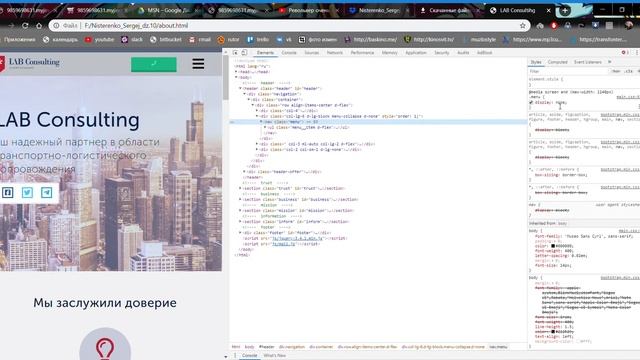Open the Facebook social icon on the page
Image resolution: width=640 pixels, height=360 pixels.
click(x=8, y=192)
